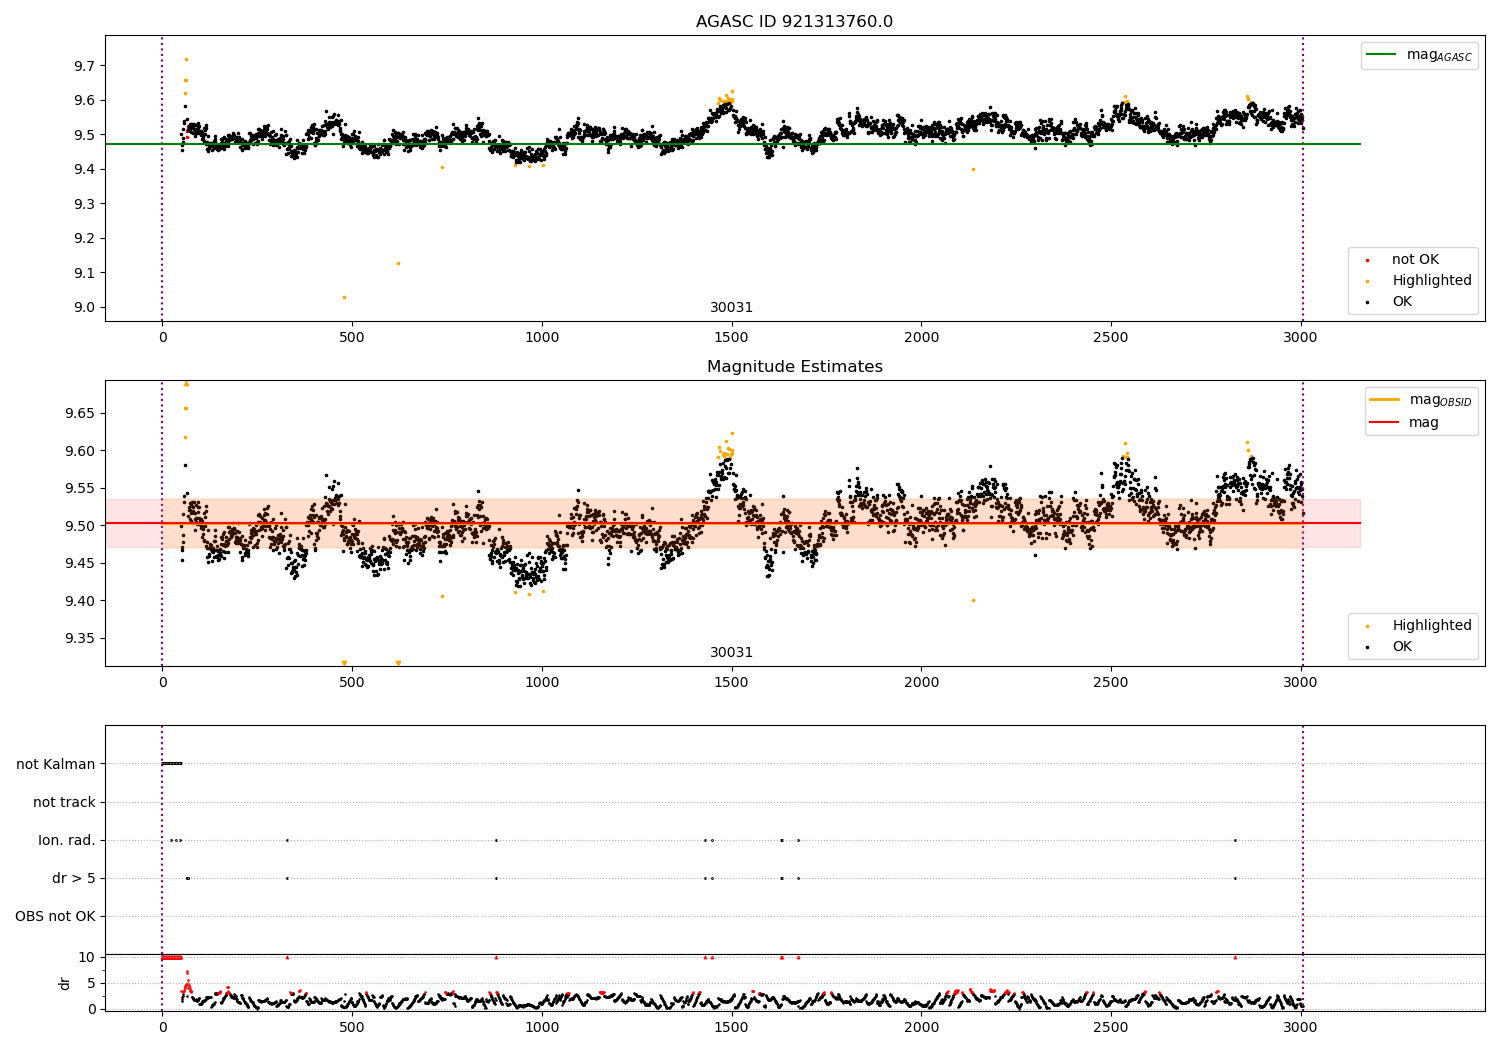Click the 9.0 y-axis tick label
The image size is (1500, 1050).
click(x=86, y=307)
